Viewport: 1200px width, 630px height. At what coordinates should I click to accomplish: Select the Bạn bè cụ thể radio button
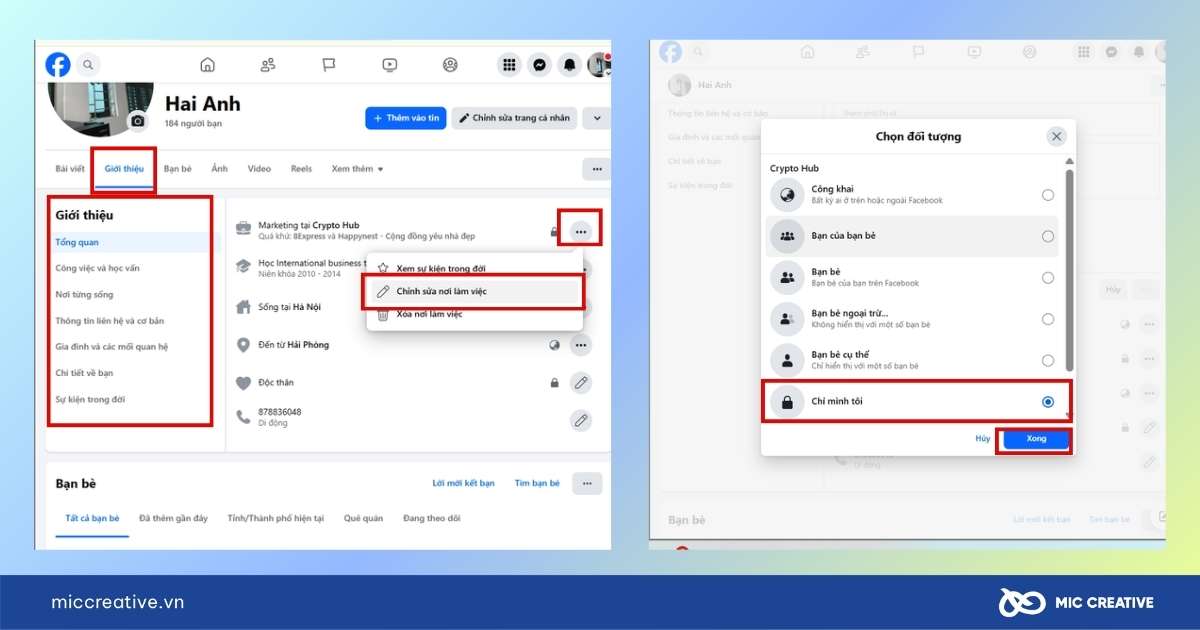[x=1048, y=360]
